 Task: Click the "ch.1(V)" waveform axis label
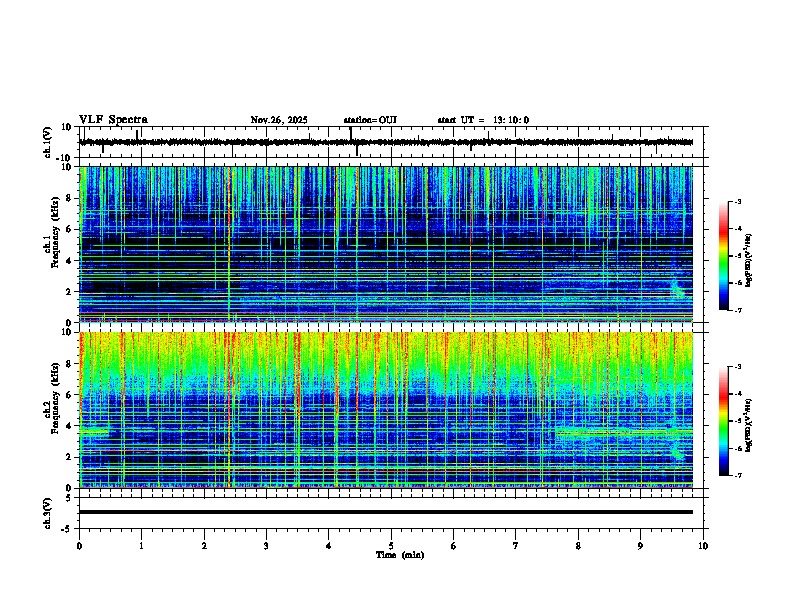tap(48, 142)
